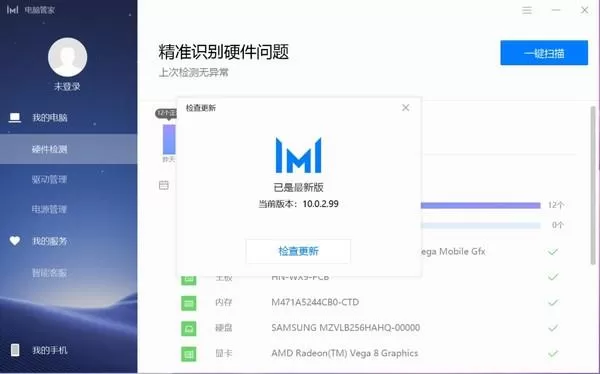Screen dimensions: 600x374
Task: Click the 一键扫描 button
Action: [544, 53]
